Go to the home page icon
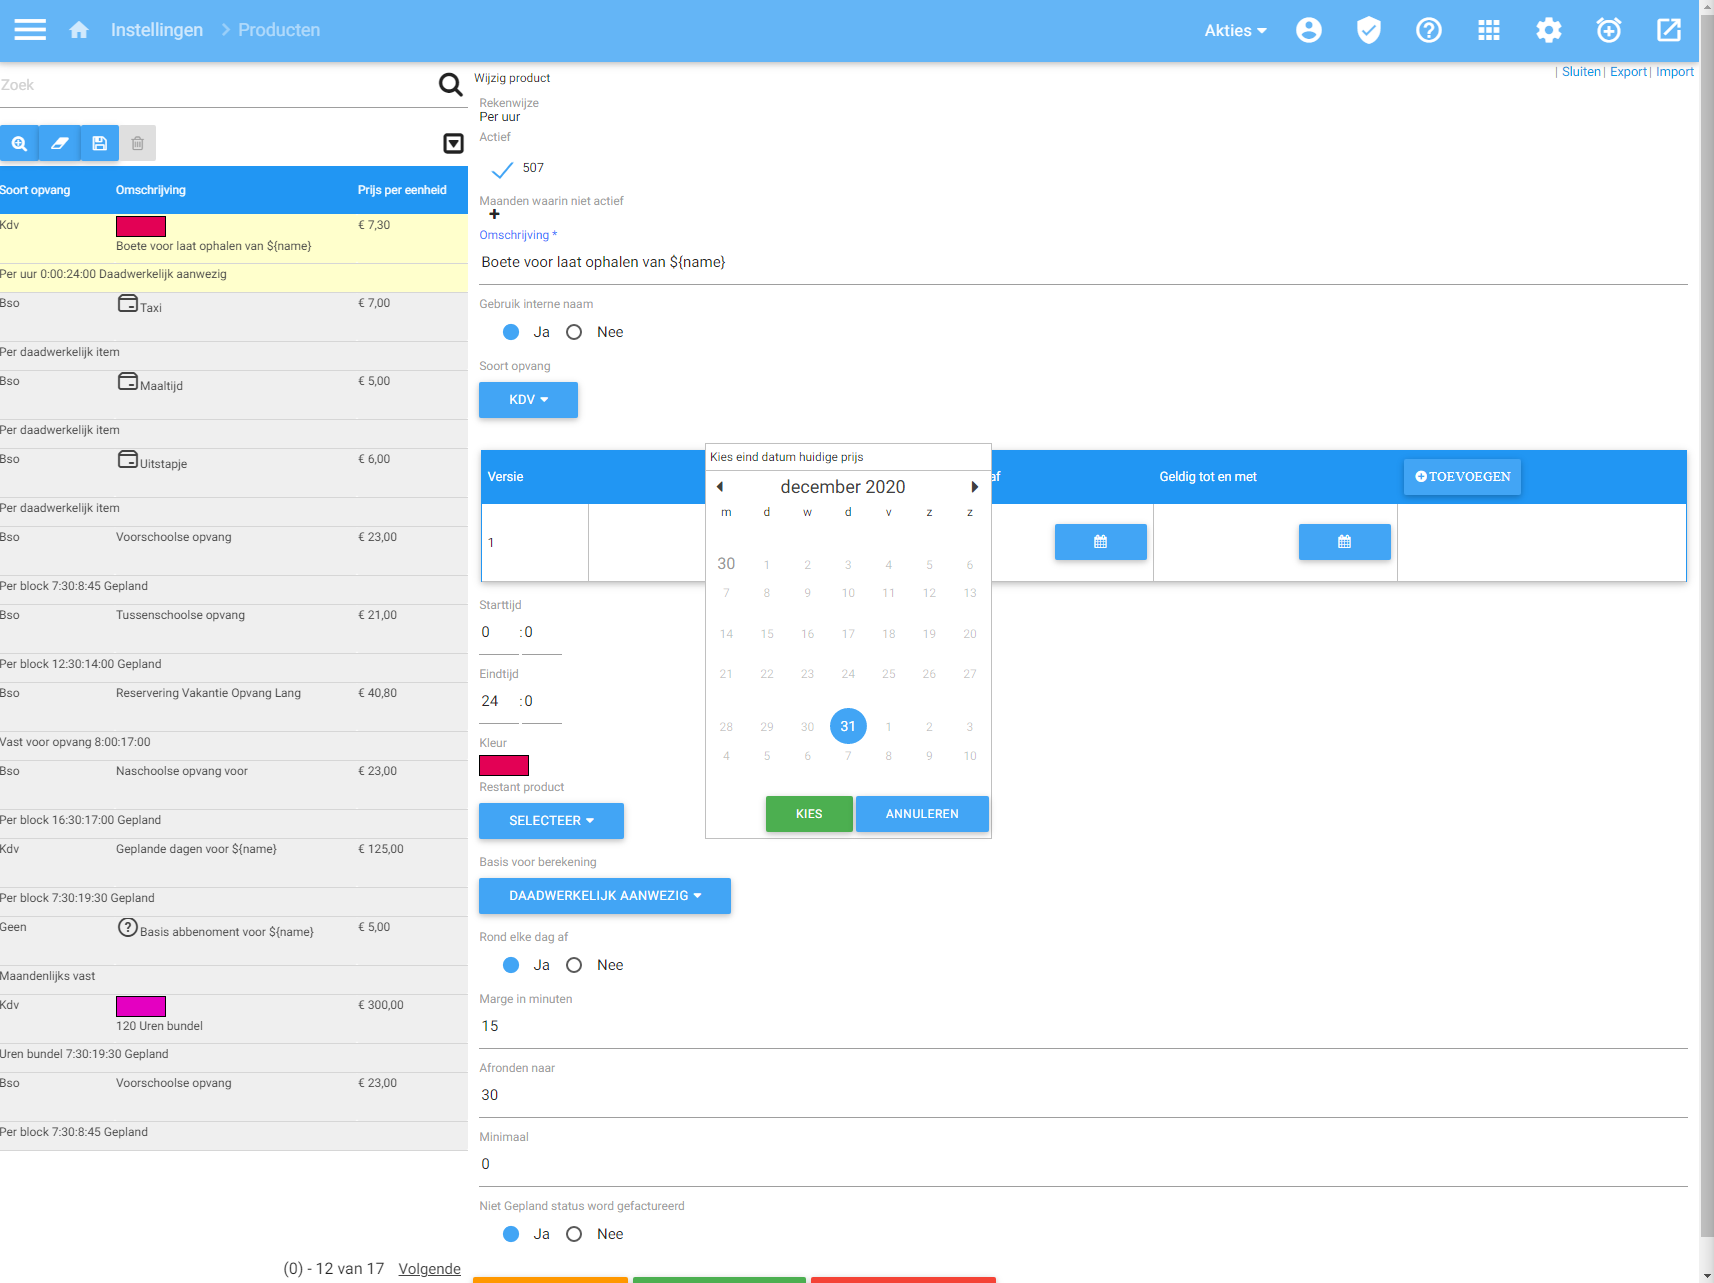 (79, 30)
